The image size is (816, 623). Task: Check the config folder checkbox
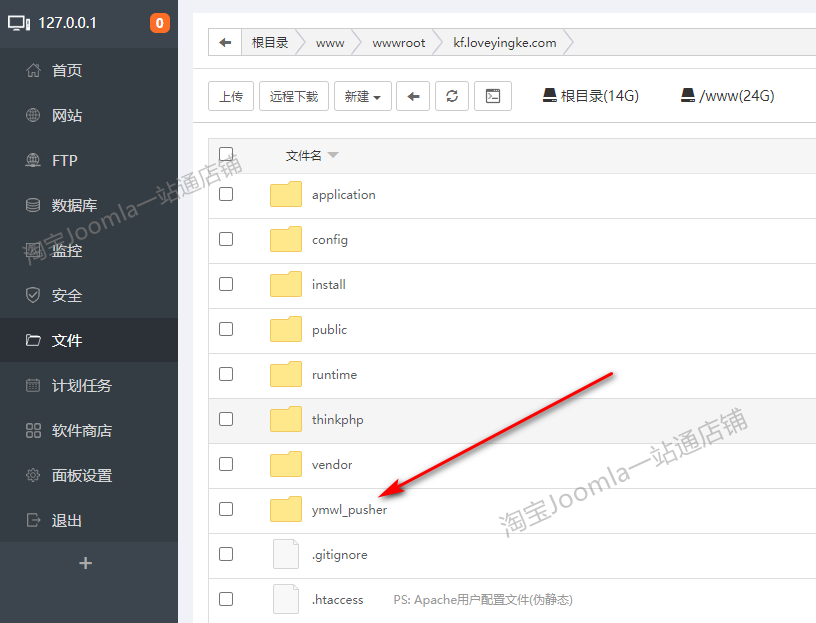[x=226, y=239]
